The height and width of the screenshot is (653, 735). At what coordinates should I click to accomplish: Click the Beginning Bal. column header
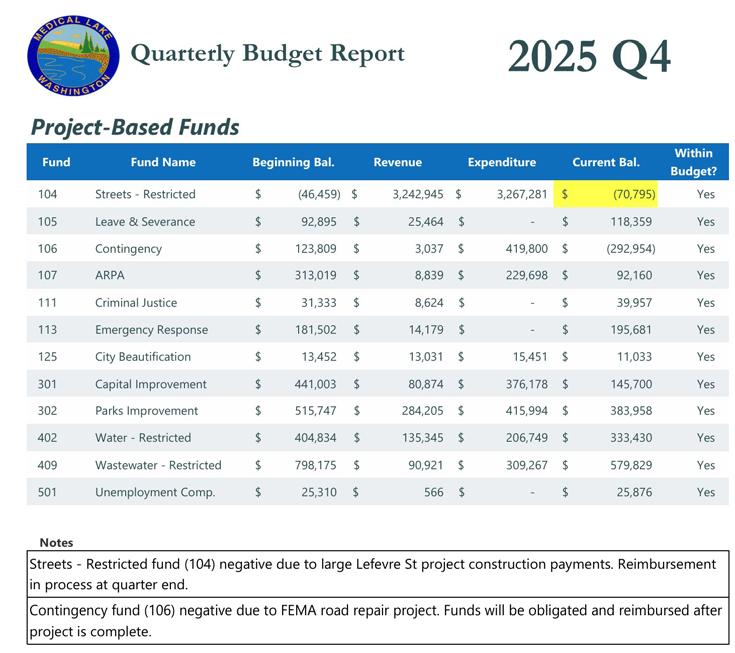coord(293,162)
